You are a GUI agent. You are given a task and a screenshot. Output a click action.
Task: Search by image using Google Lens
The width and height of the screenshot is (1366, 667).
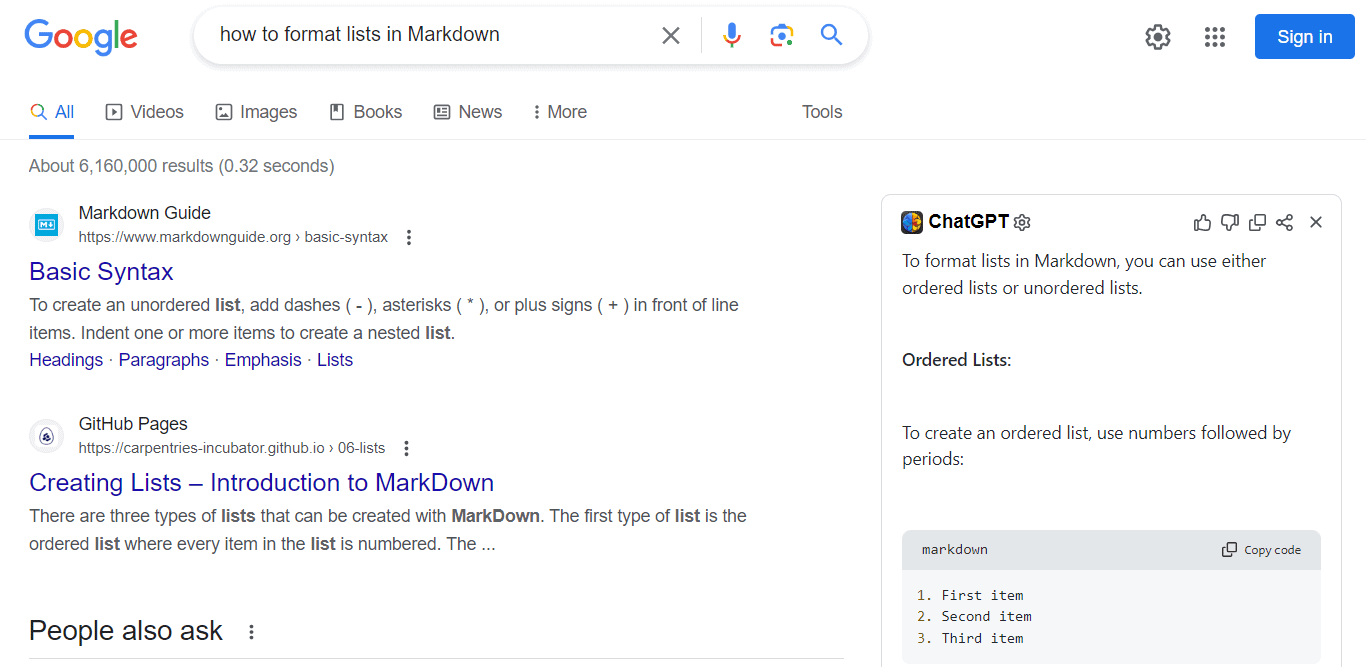(x=781, y=35)
